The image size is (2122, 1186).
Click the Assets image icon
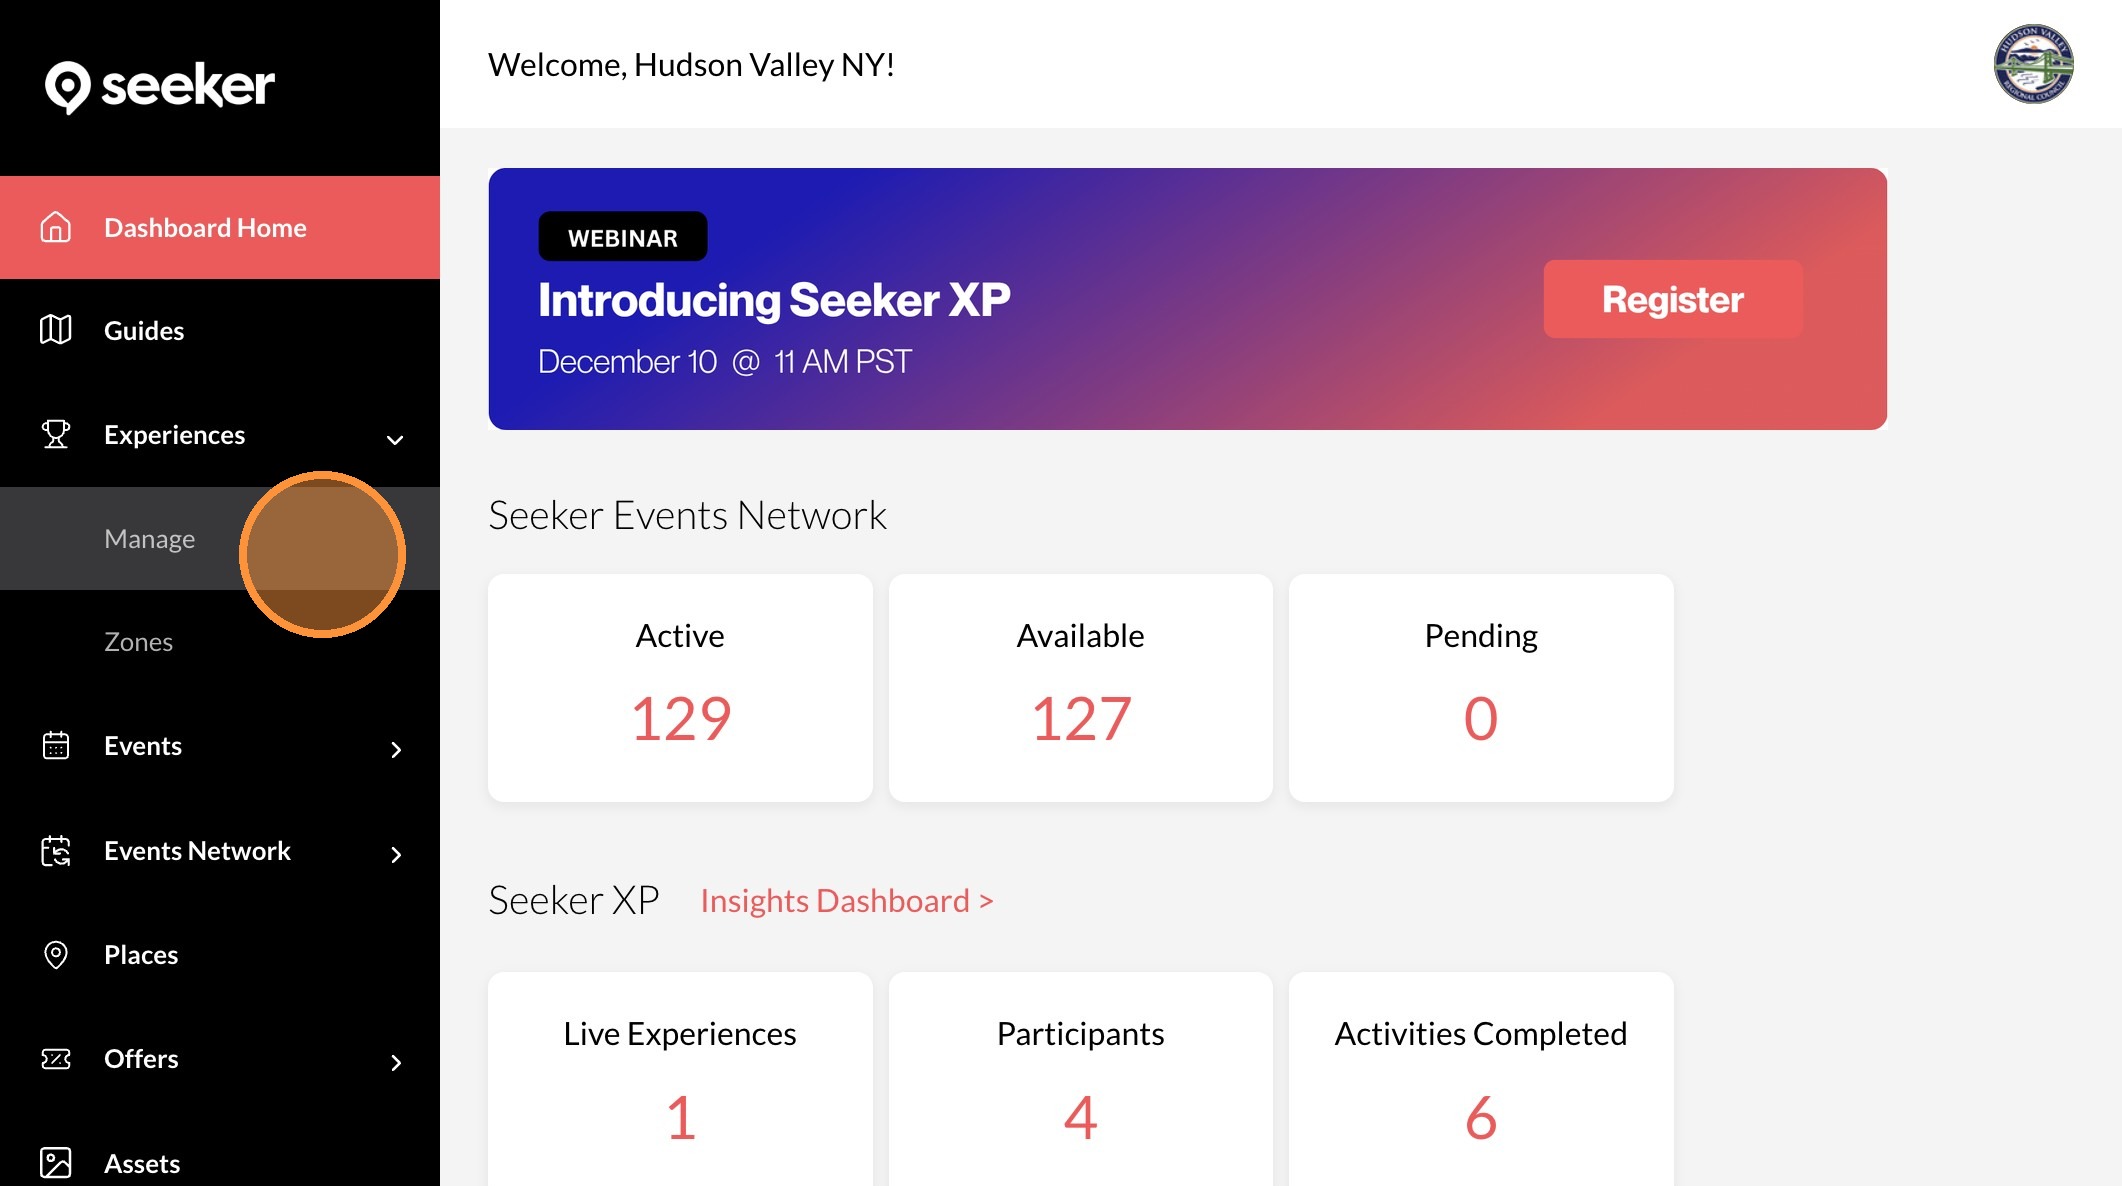tap(56, 1163)
